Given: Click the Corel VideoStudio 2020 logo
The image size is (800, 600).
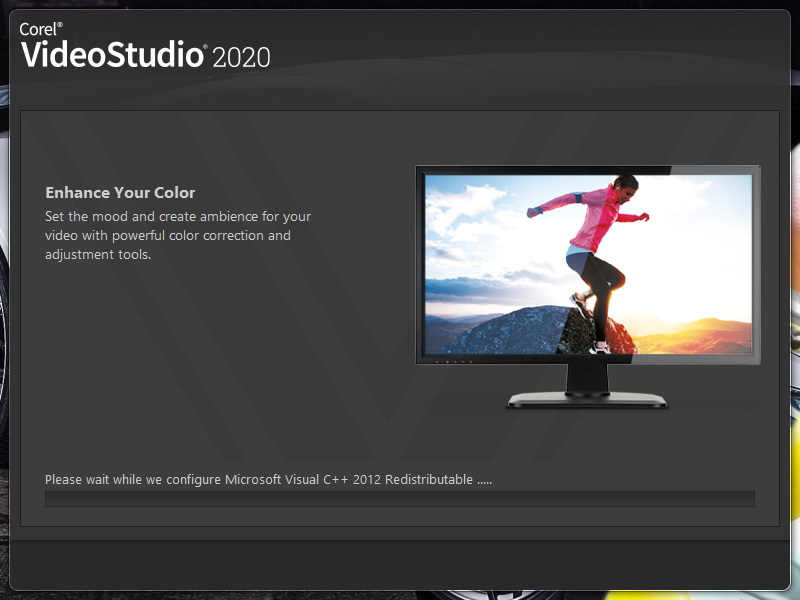Looking at the screenshot, I should (x=145, y=45).
